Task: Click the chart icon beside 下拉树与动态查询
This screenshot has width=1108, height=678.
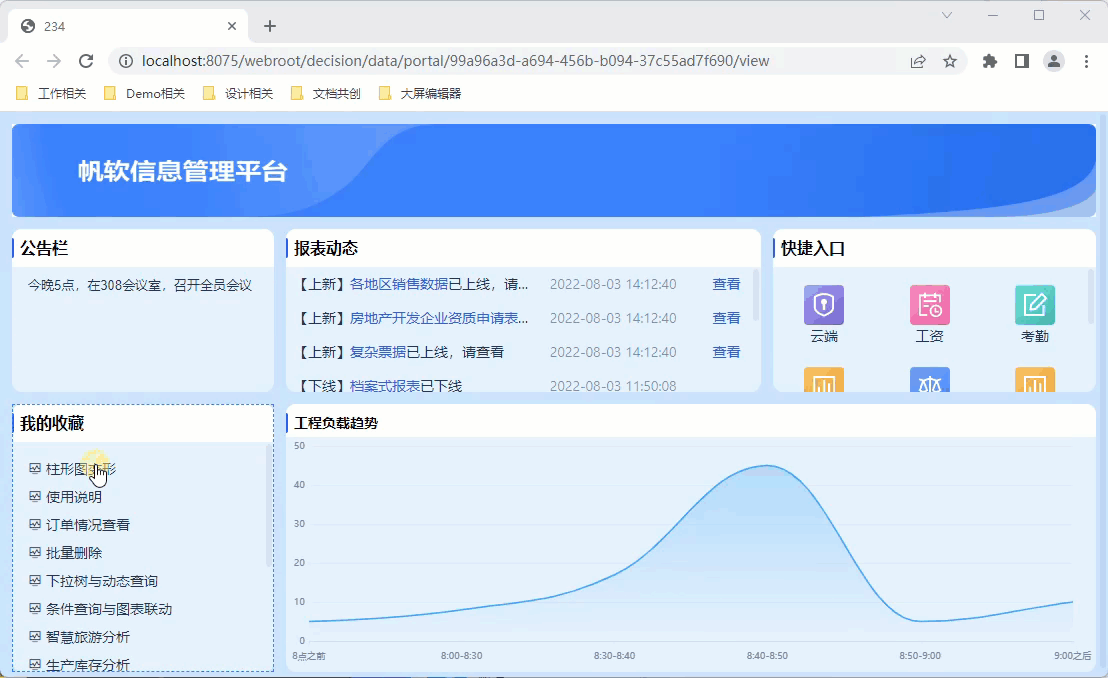Action: pyautogui.click(x=35, y=580)
